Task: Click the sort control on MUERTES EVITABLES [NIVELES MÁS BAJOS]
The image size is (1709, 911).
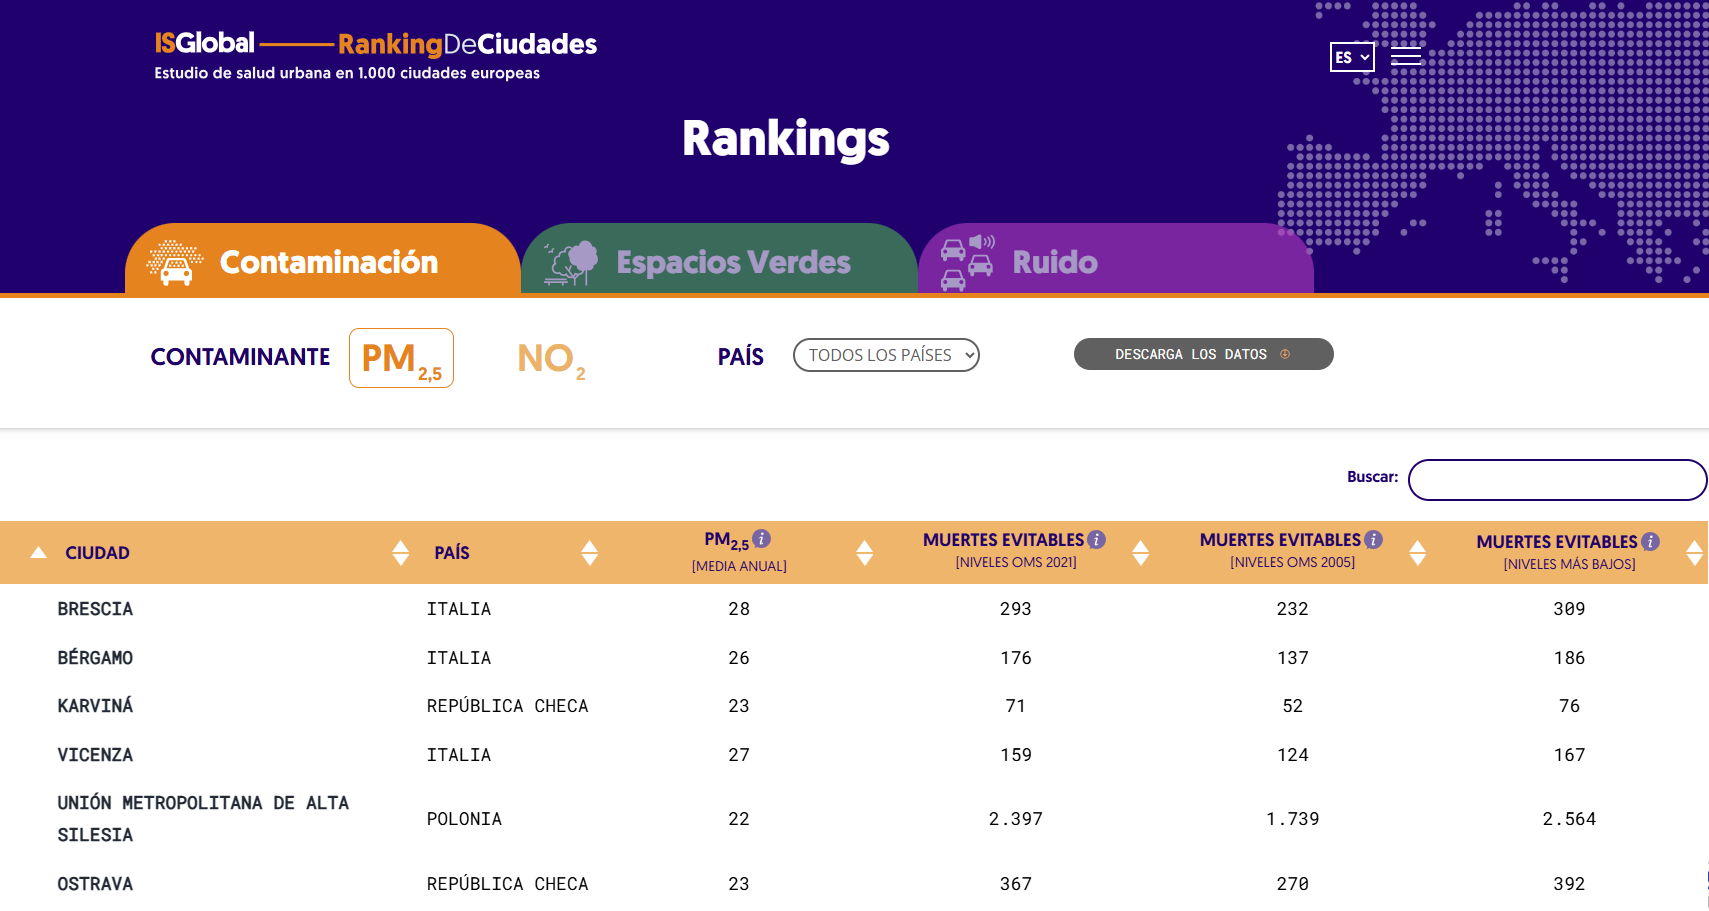Action: 1694,551
